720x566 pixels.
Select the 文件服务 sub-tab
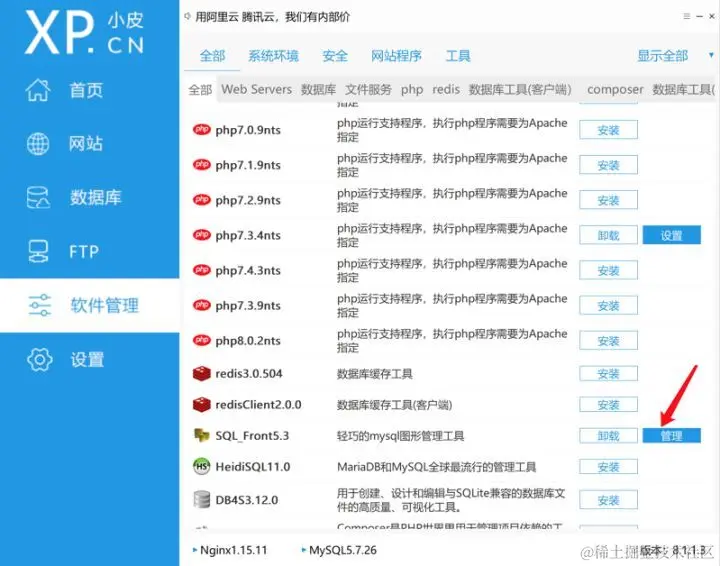point(368,89)
